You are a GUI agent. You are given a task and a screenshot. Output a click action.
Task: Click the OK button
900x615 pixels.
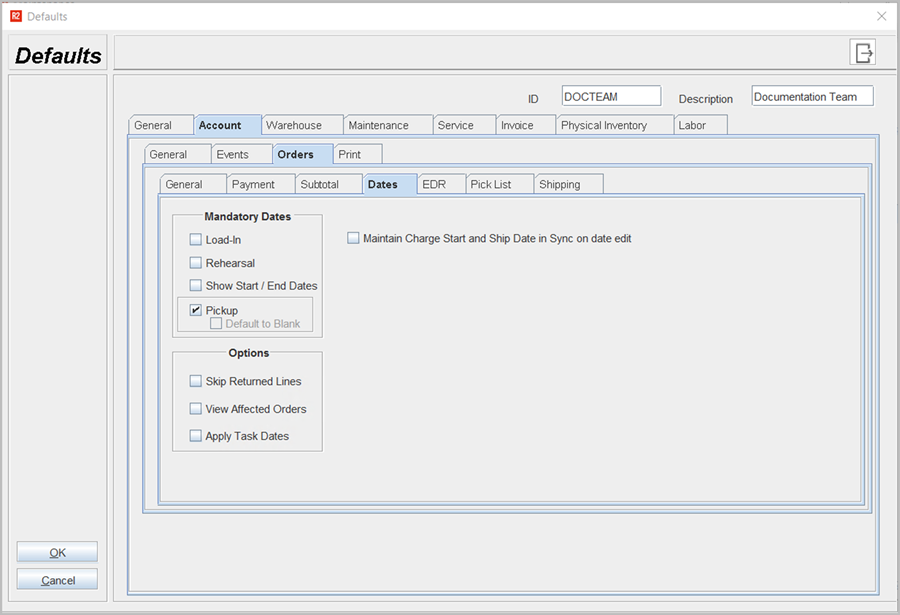coord(57,552)
